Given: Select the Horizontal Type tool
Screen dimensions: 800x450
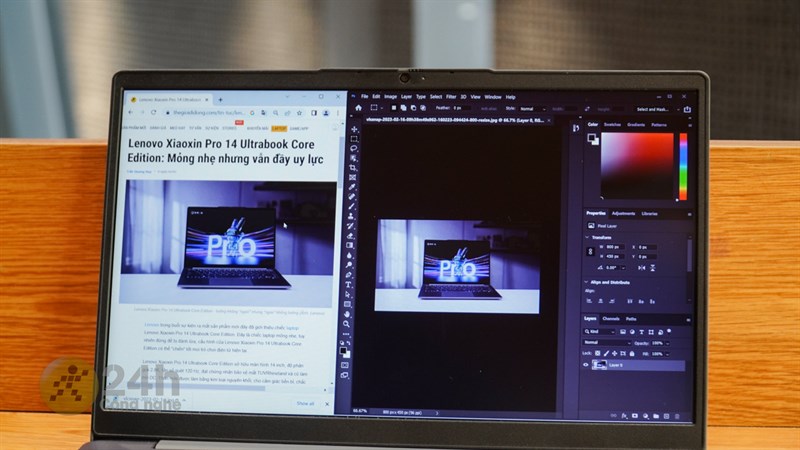Looking at the screenshot, I should 349,285.
